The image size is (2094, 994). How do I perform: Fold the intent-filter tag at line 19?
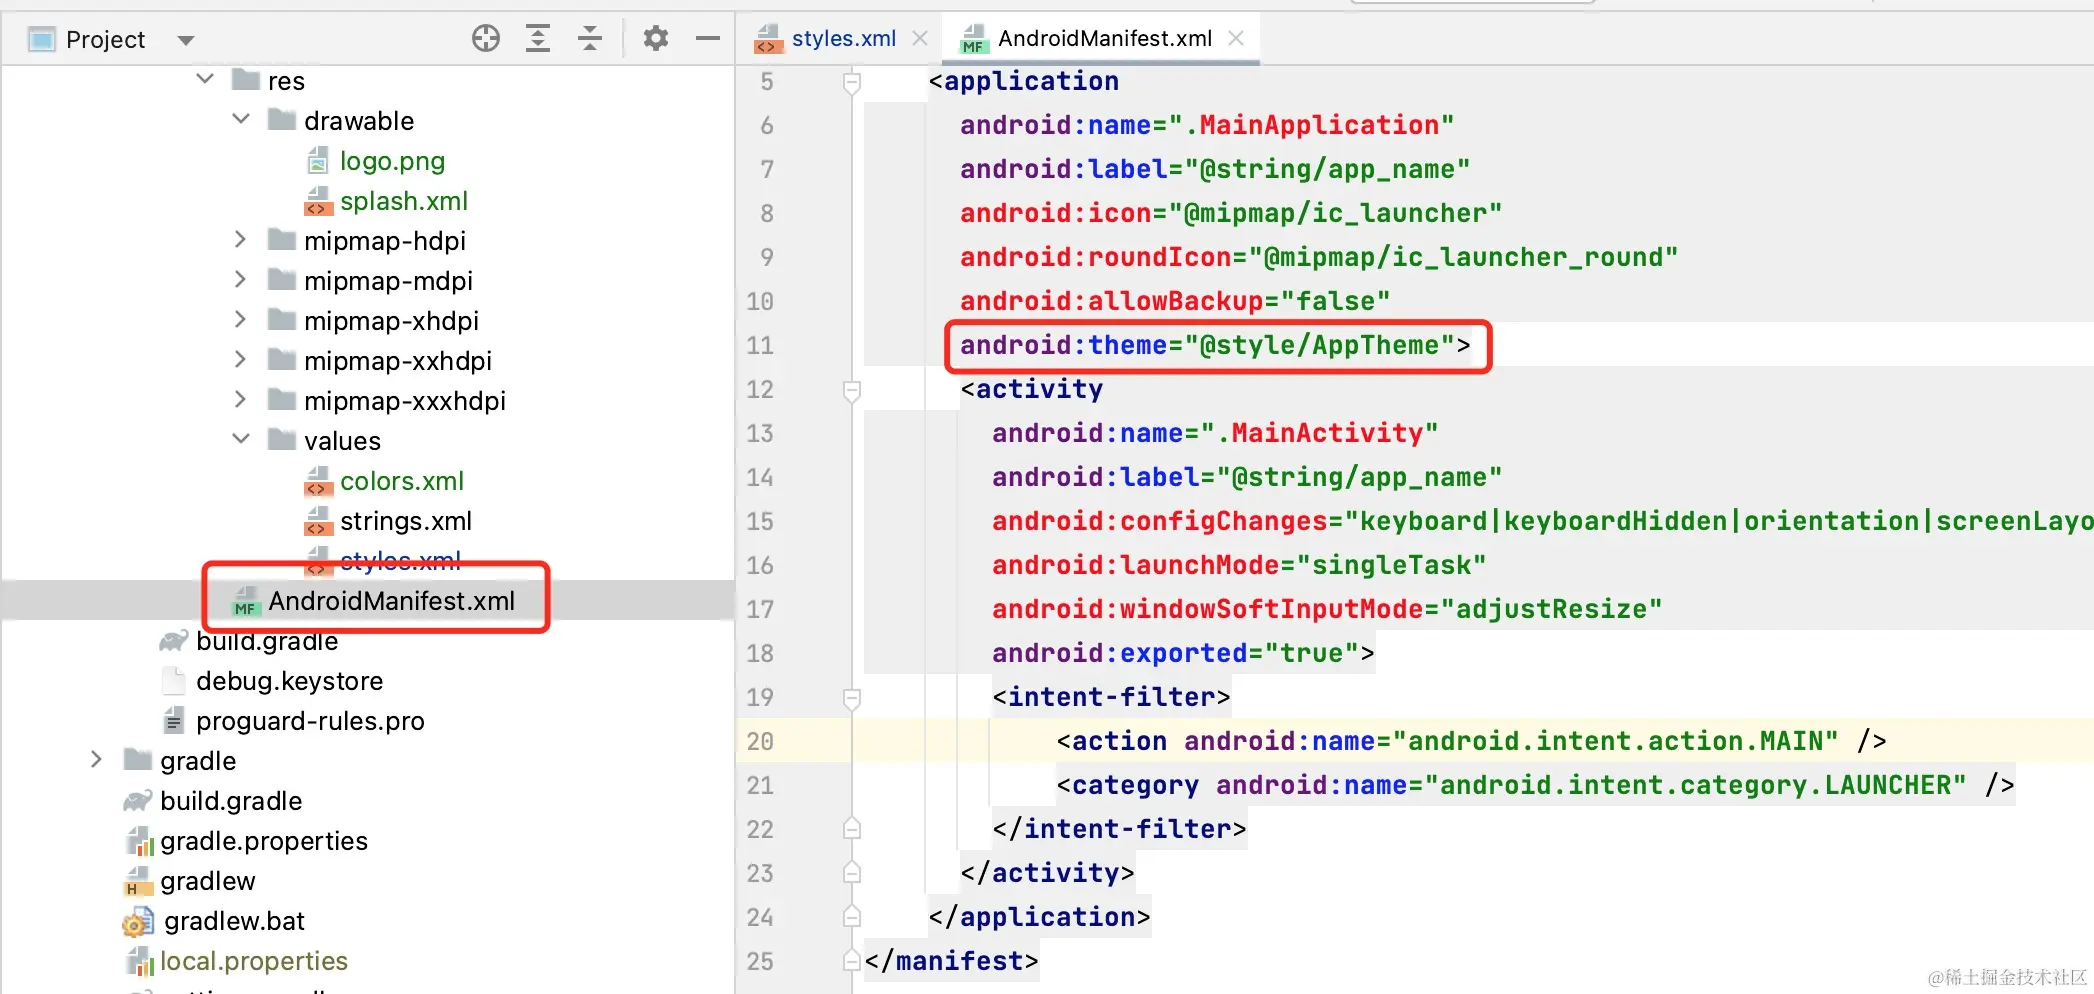pos(852,697)
